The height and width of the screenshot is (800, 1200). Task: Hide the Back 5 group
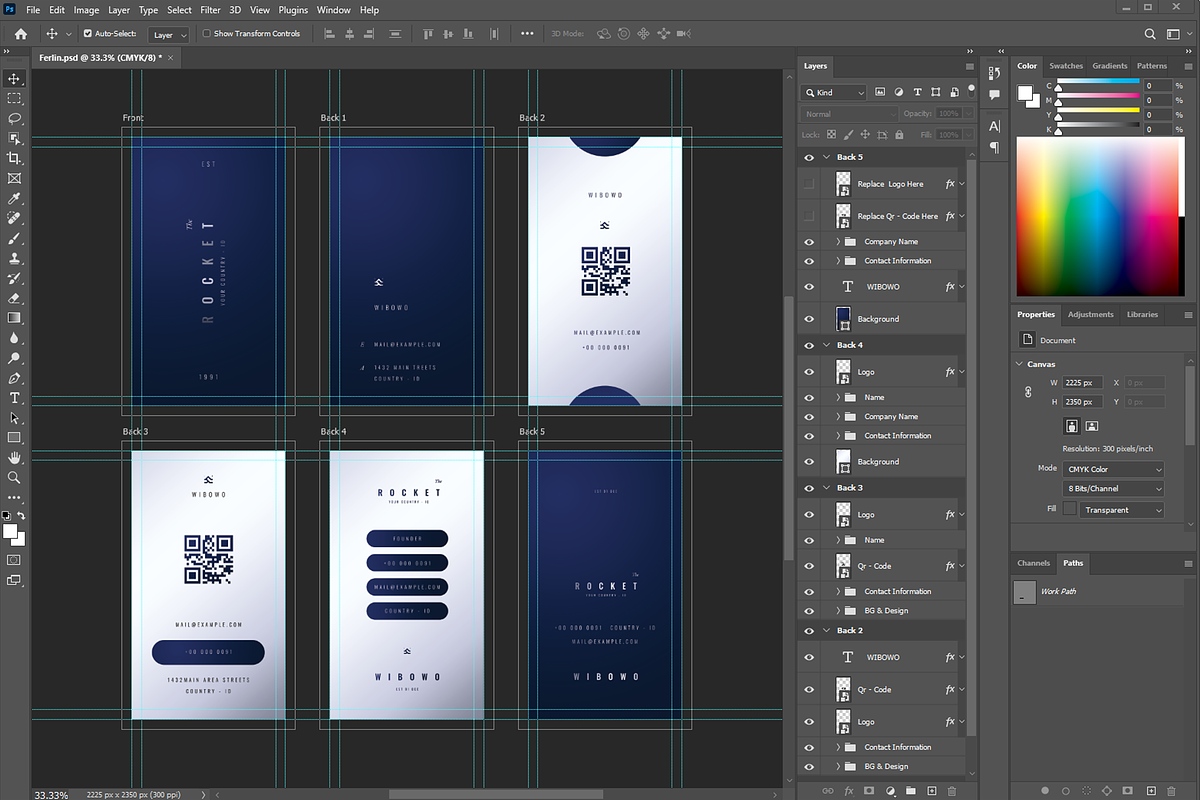(x=809, y=157)
